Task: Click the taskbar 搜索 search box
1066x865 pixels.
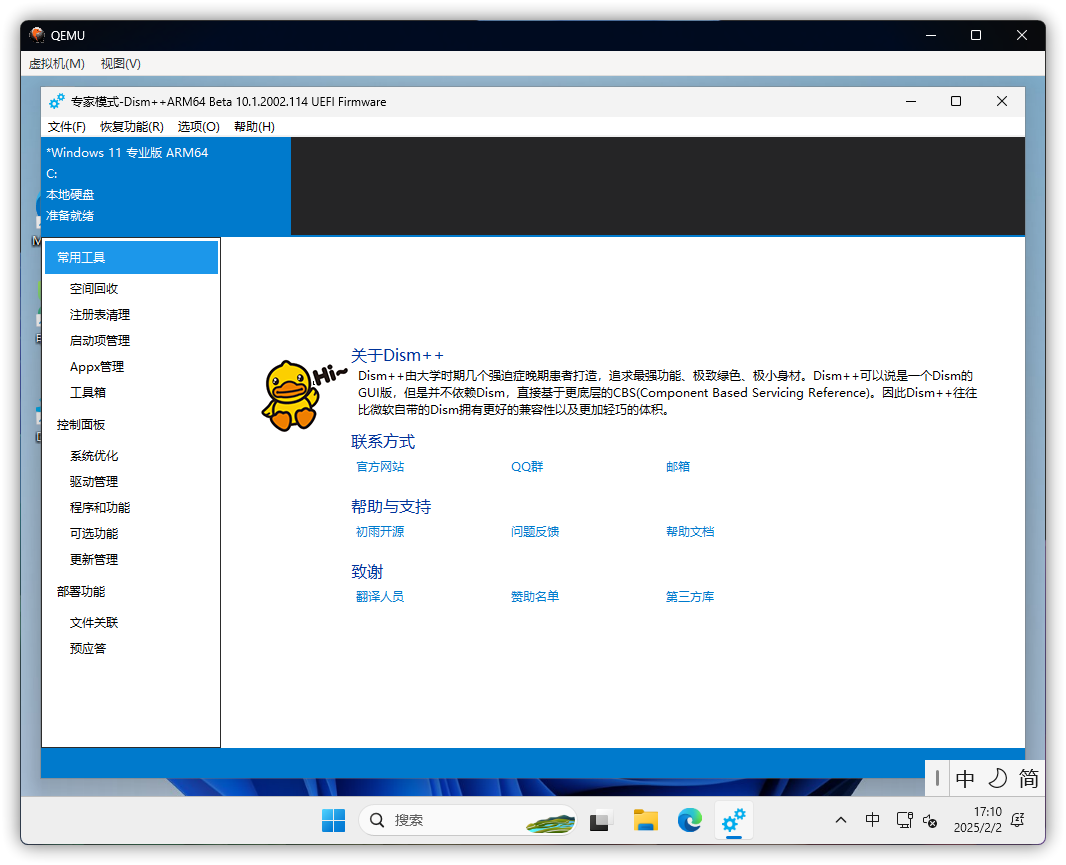Action: click(x=468, y=820)
